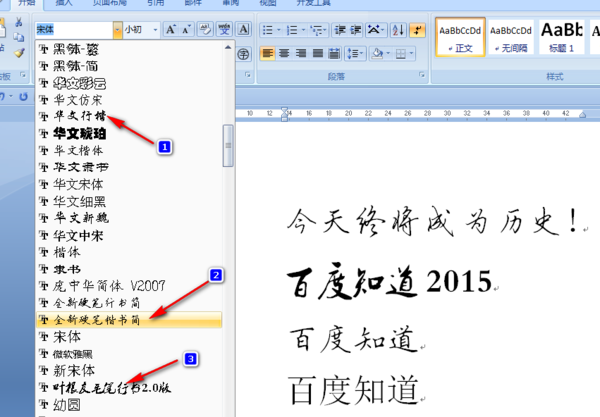600x417 pixels.
Task: Click the Copy icon in clipboard group
Action: (18, 37)
